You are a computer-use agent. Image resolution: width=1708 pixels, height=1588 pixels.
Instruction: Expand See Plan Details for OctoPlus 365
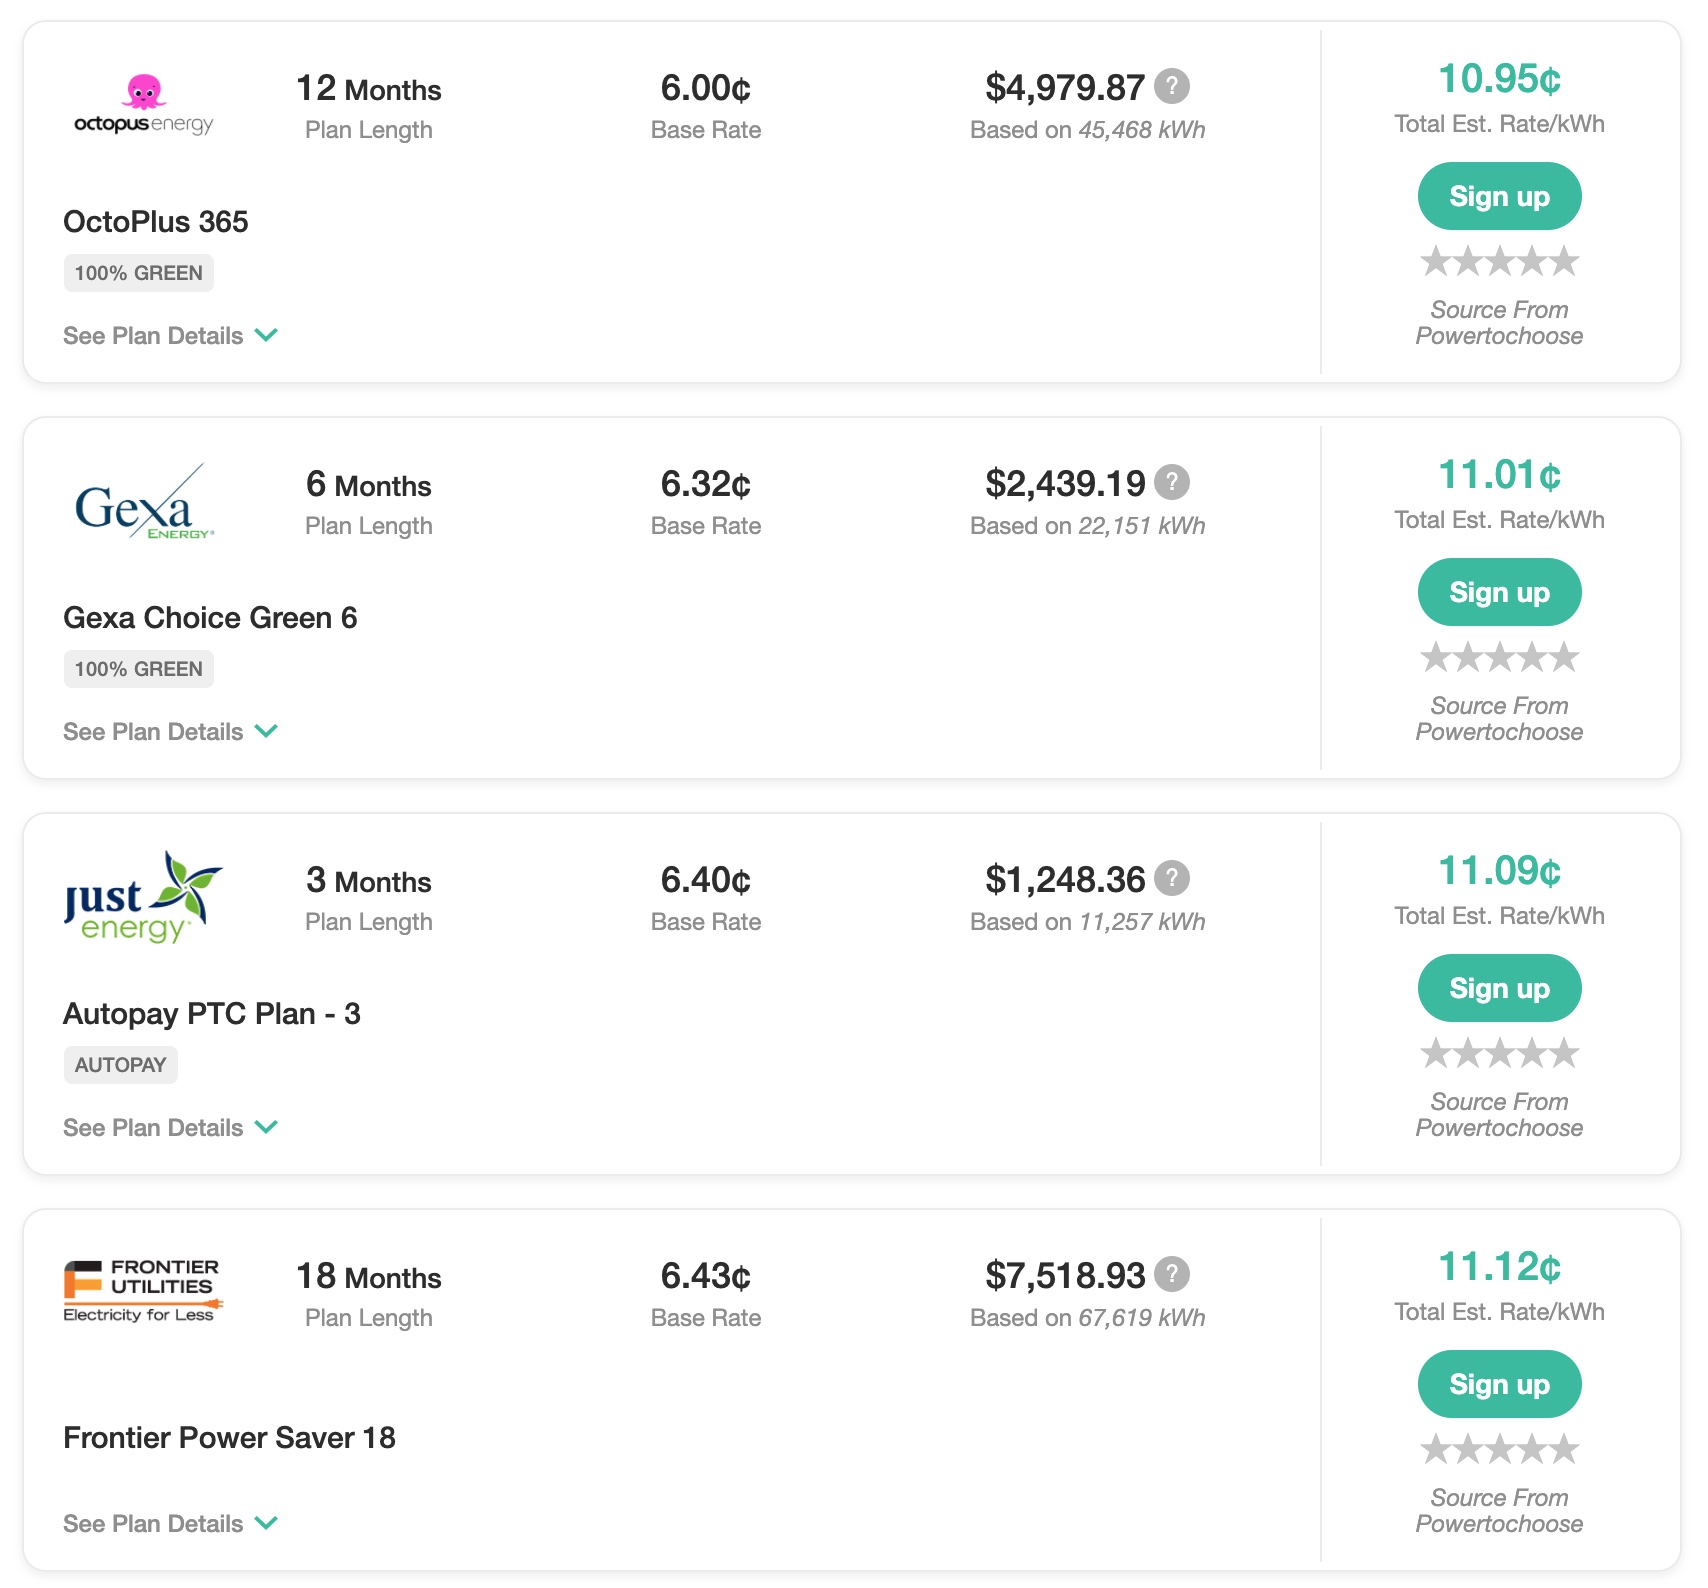coord(170,336)
